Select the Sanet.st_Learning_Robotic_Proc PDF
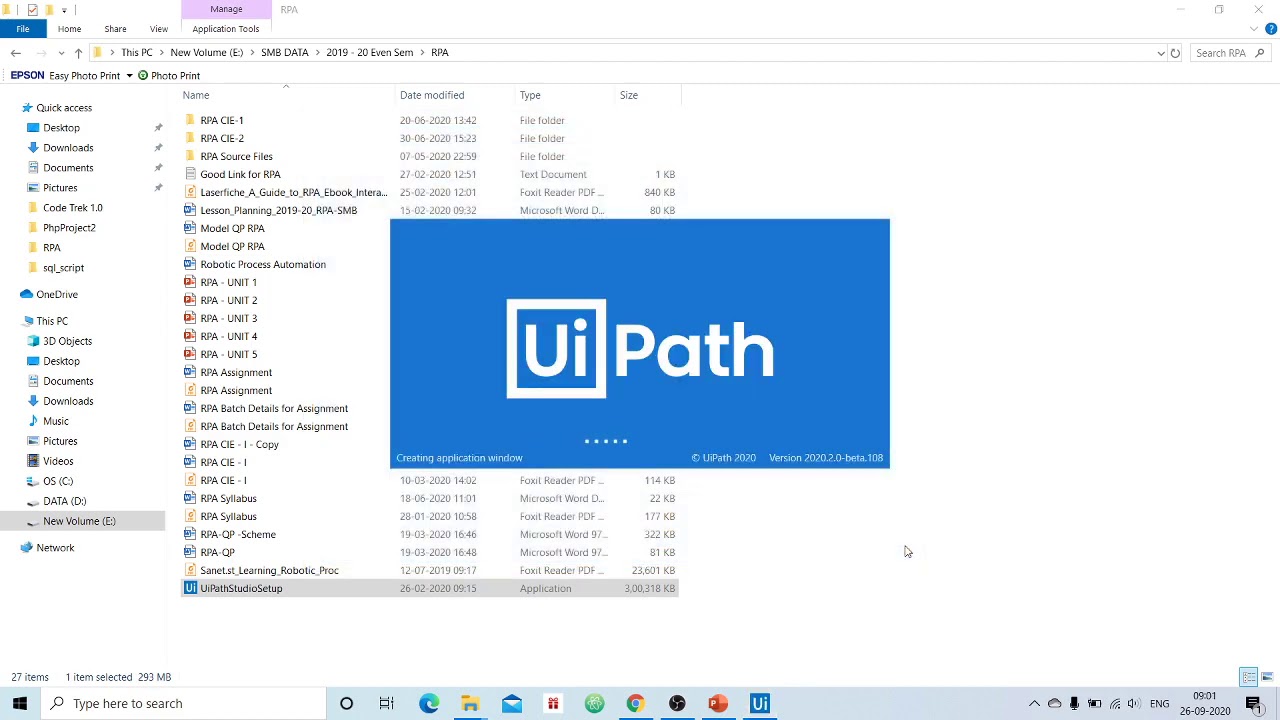The height and width of the screenshot is (720, 1280). pyautogui.click(x=269, y=570)
